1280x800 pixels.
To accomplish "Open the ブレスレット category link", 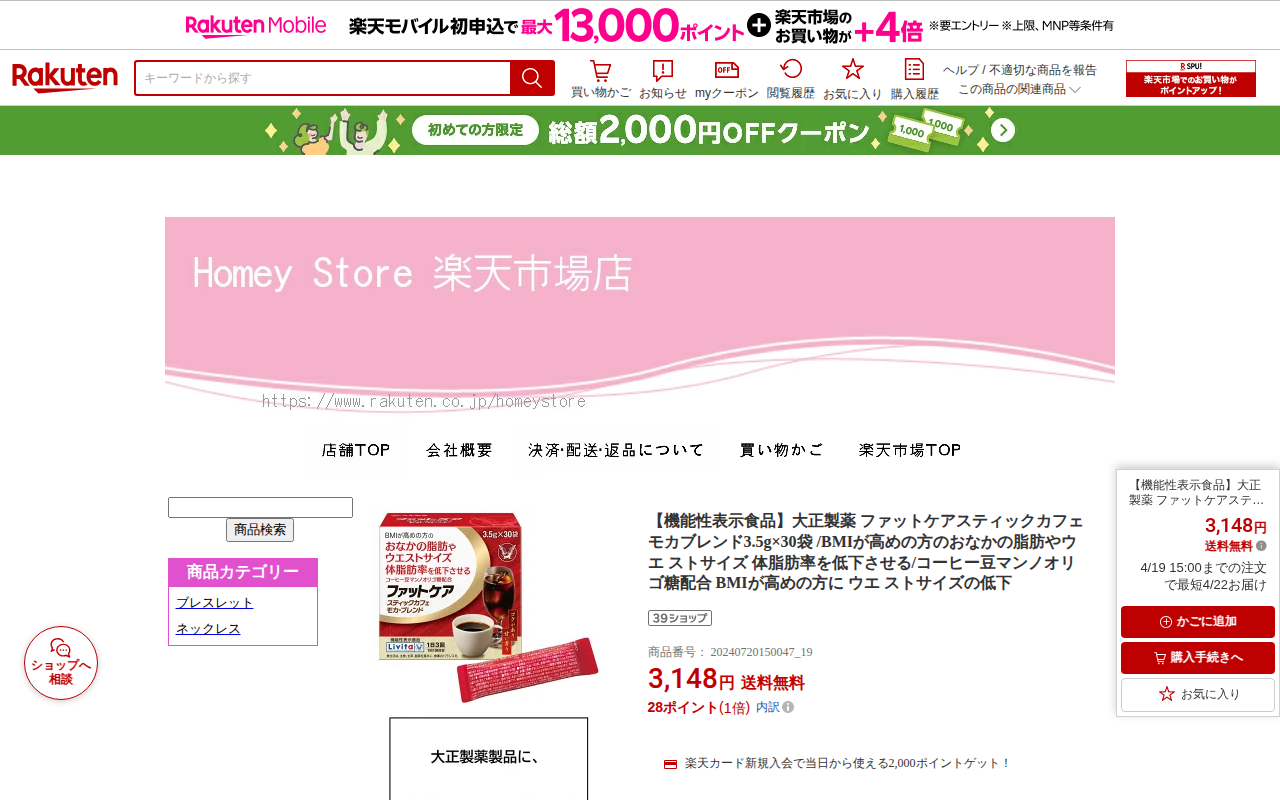I will [215, 603].
